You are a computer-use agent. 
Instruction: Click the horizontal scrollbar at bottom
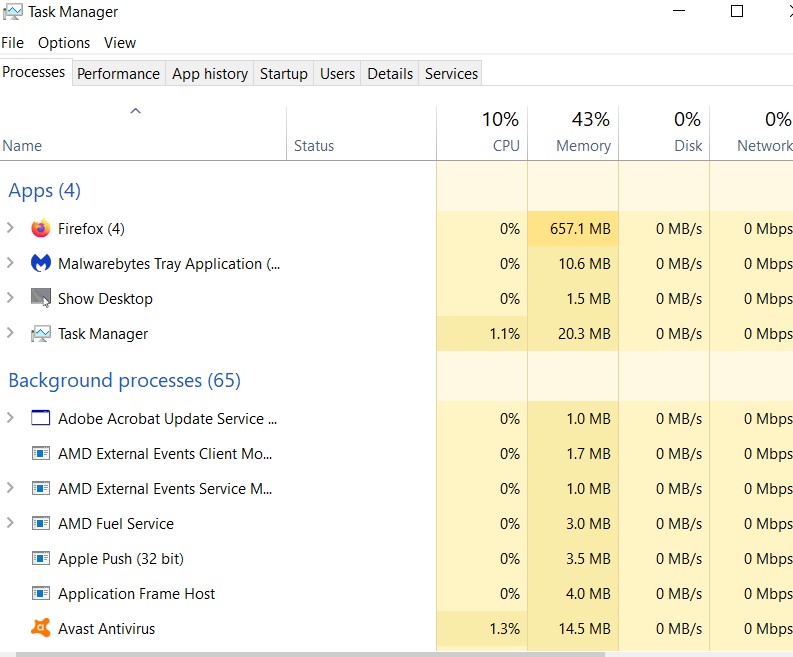point(310,654)
